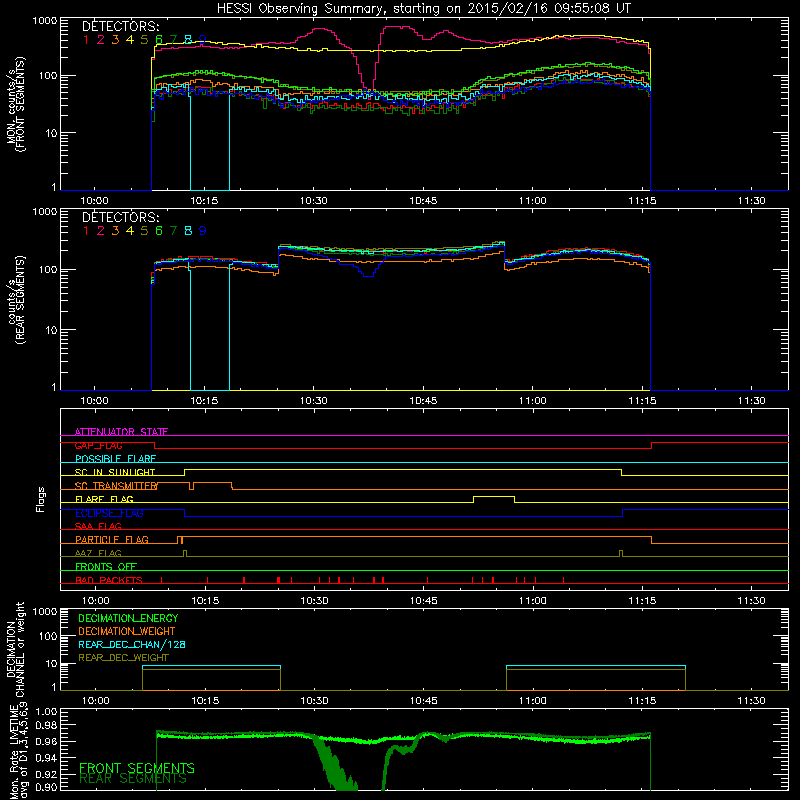The width and height of the screenshot is (800, 800).
Task: Select the SC_TRANSMITTER flag label
Action: 116,486
